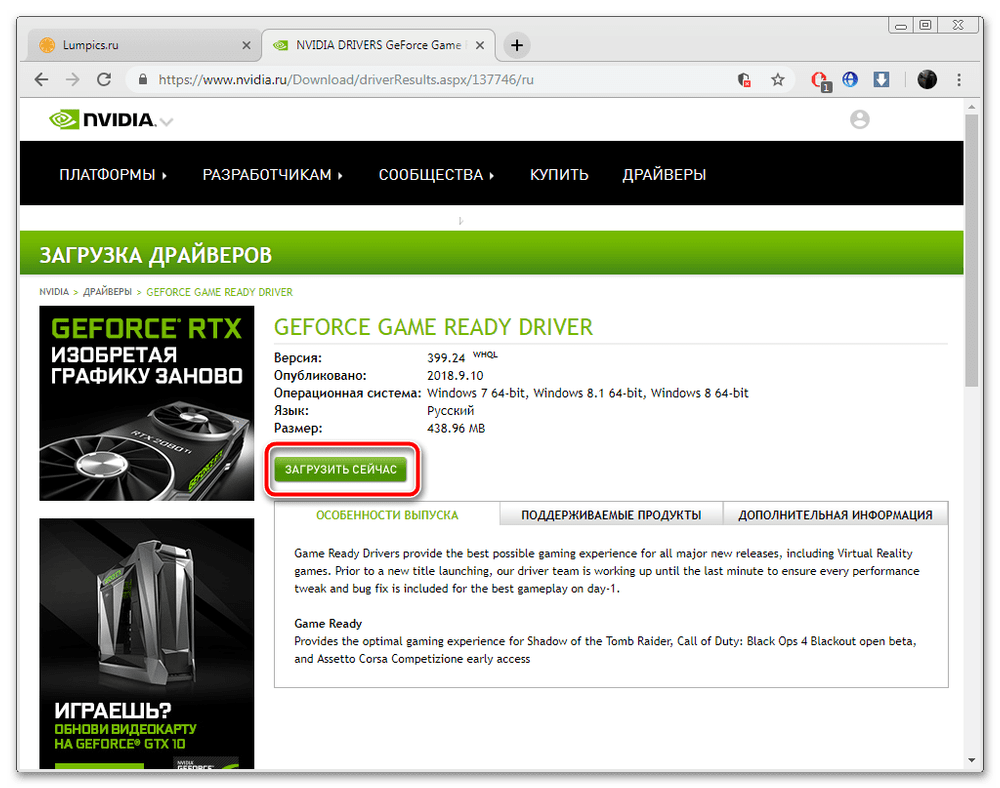Click the browser back arrow
Screen dimensions: 1000x788
[x=41, y=79]
